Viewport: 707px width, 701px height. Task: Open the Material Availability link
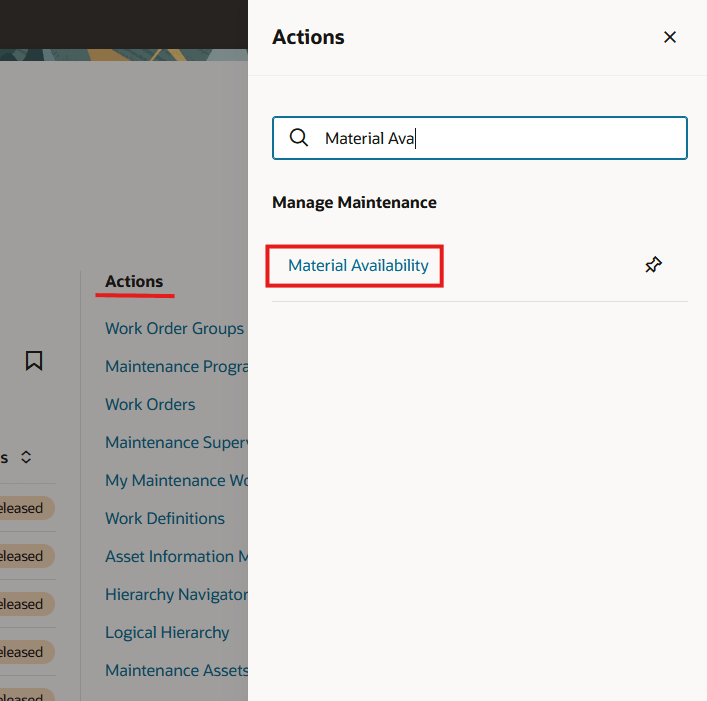point(358,266)
